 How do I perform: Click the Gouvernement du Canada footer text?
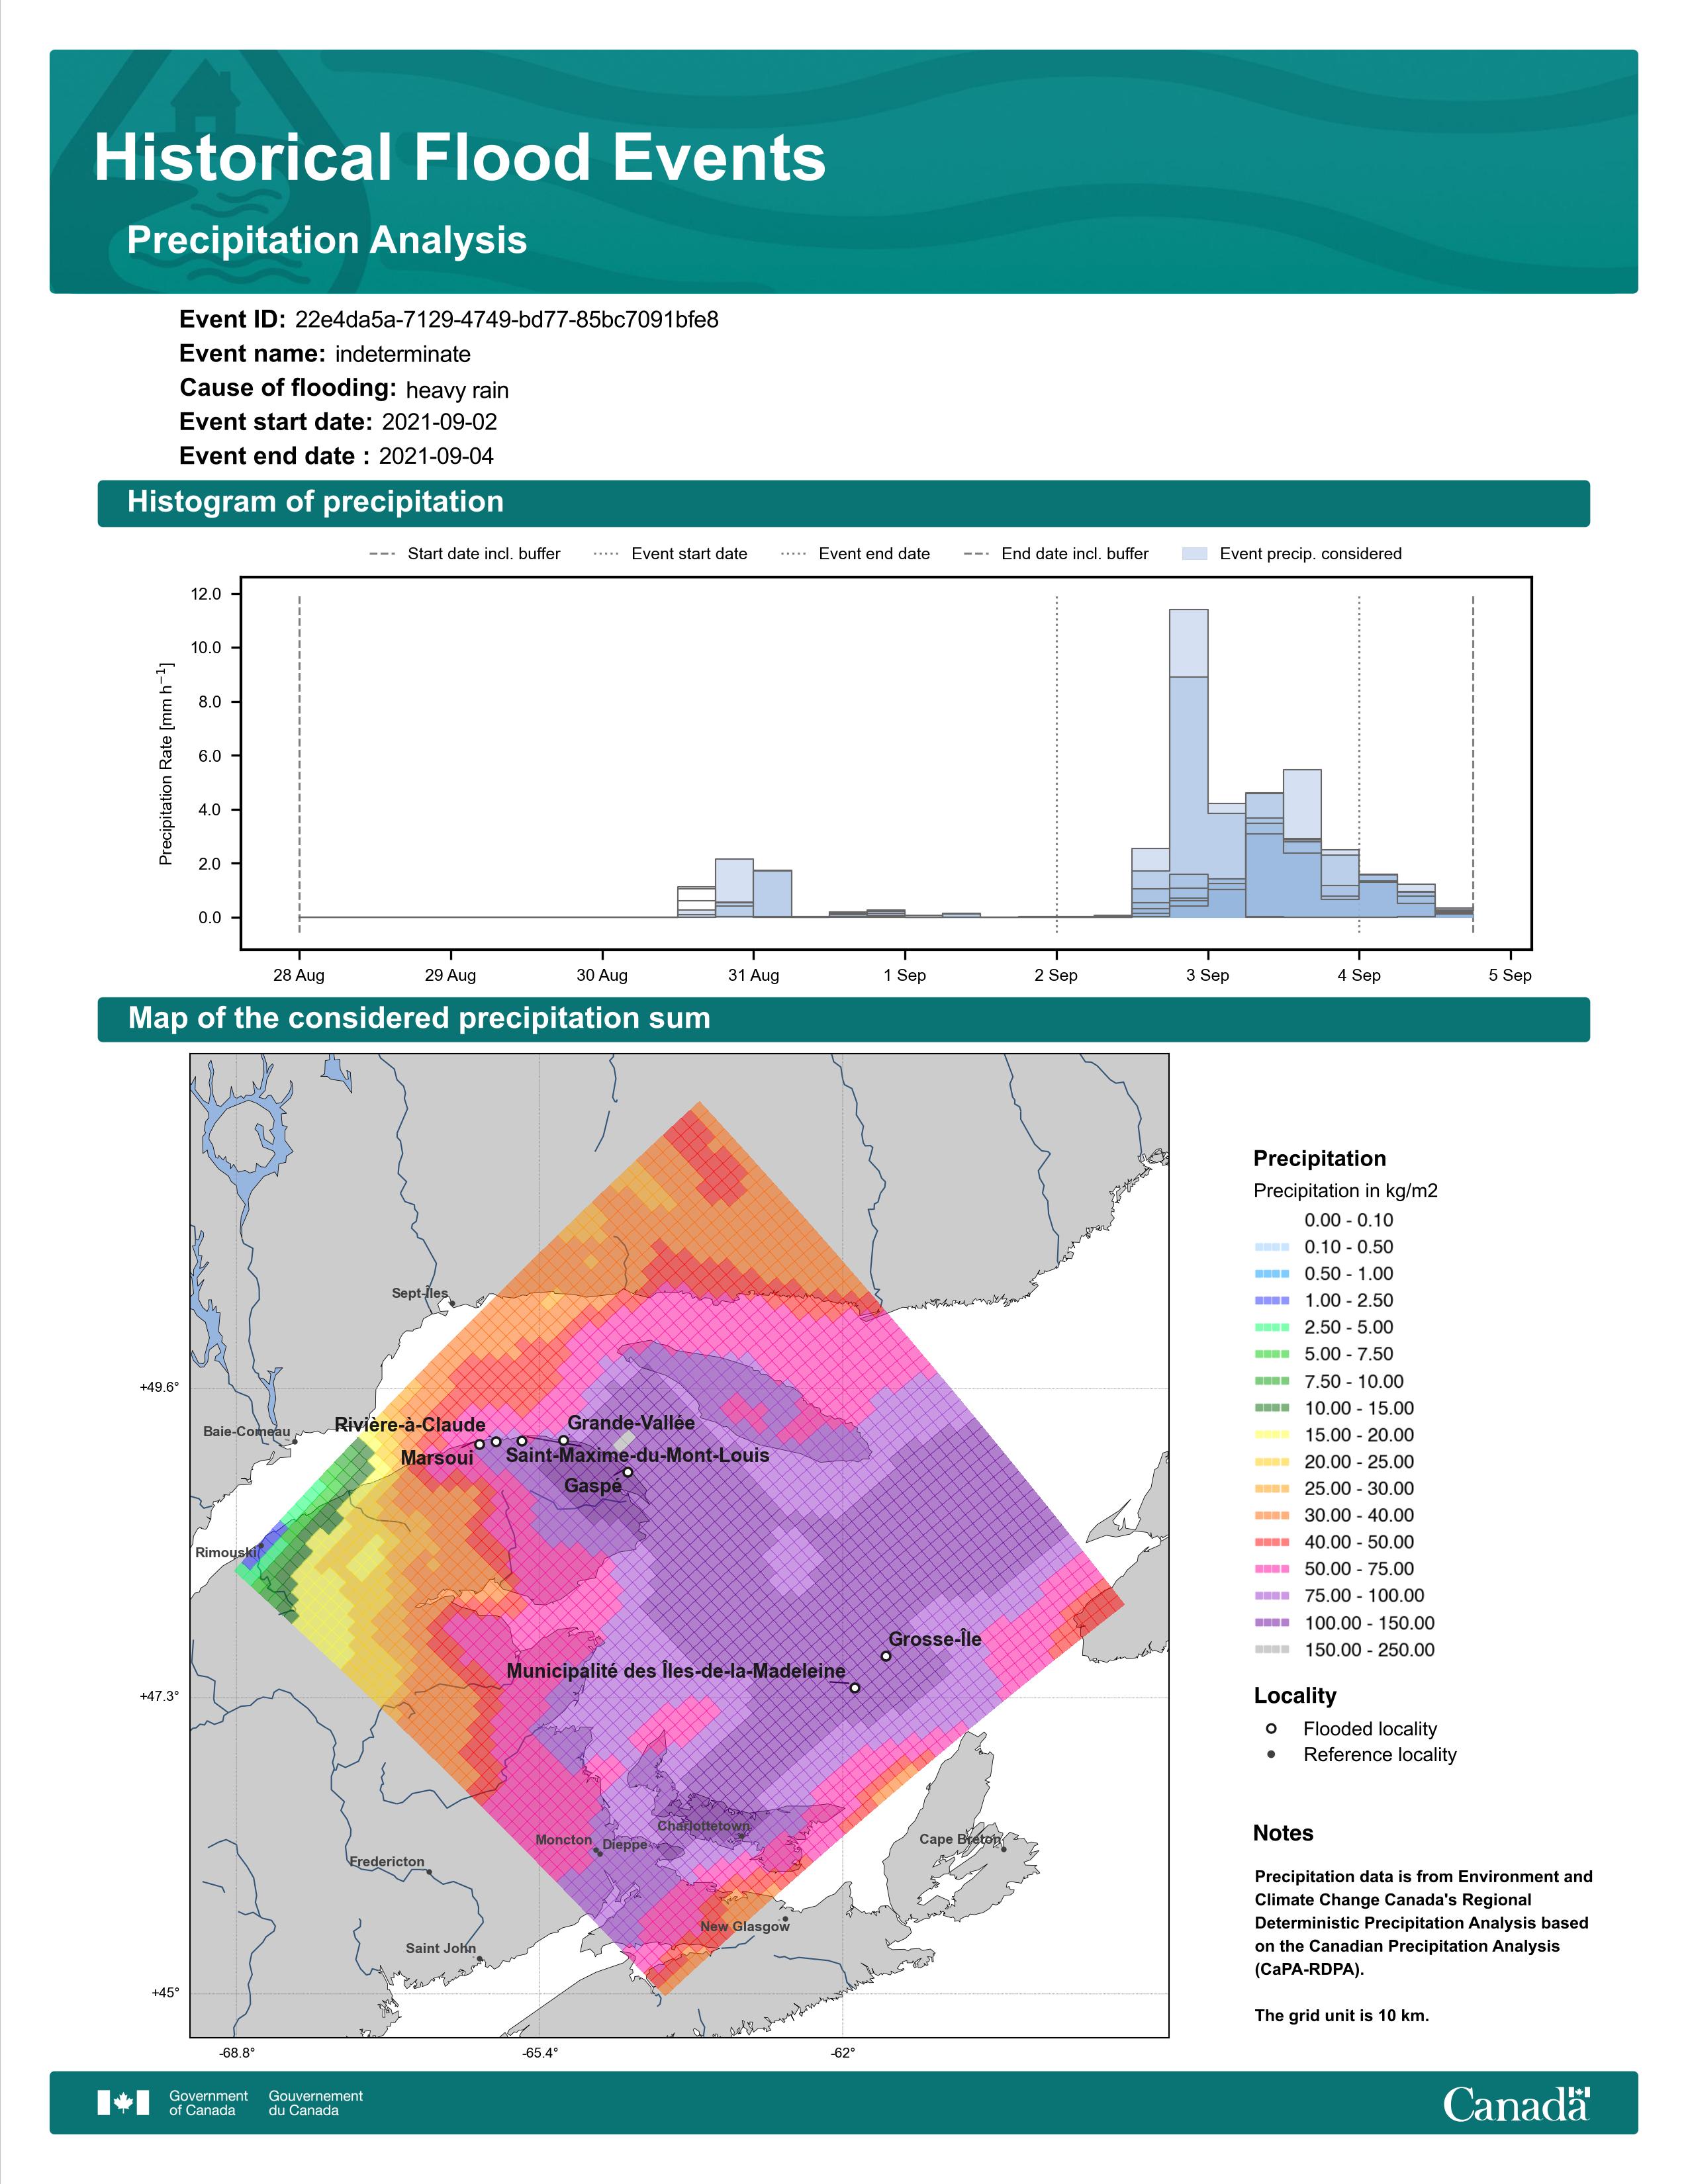(316, 2103)
